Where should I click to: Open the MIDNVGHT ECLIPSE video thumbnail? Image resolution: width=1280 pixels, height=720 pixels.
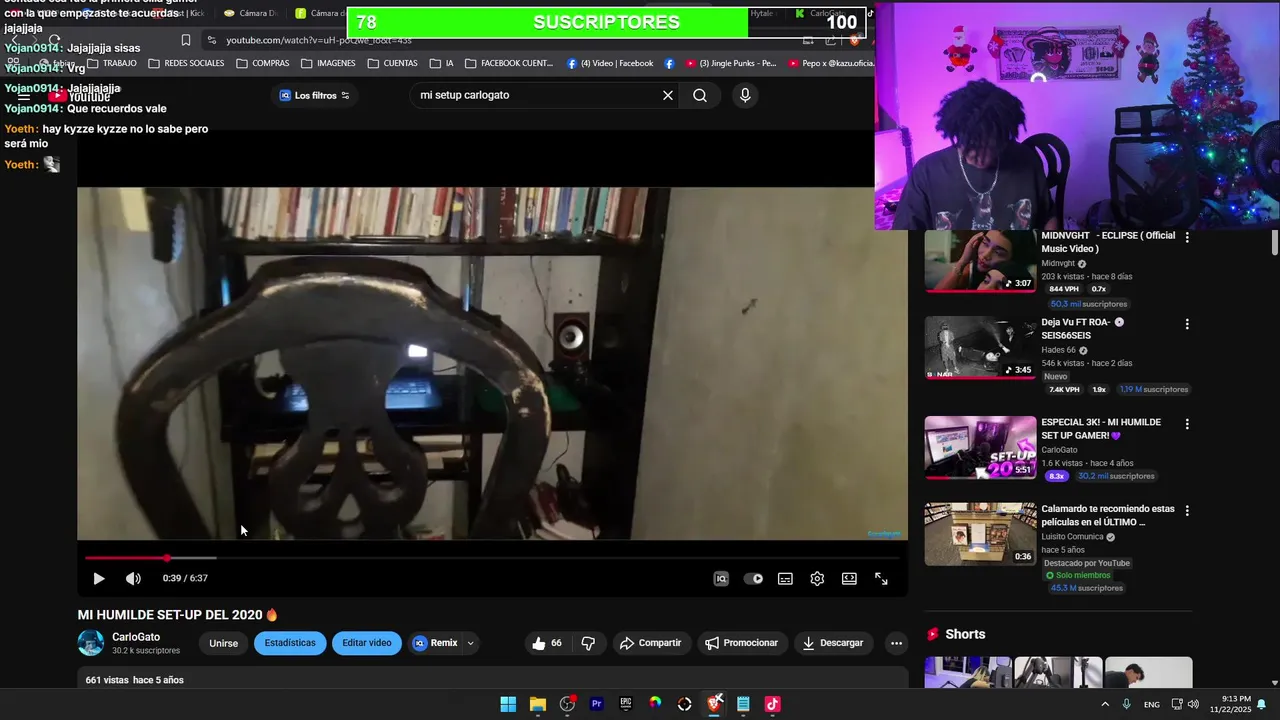pyautogui.click(x=980, y=260)
